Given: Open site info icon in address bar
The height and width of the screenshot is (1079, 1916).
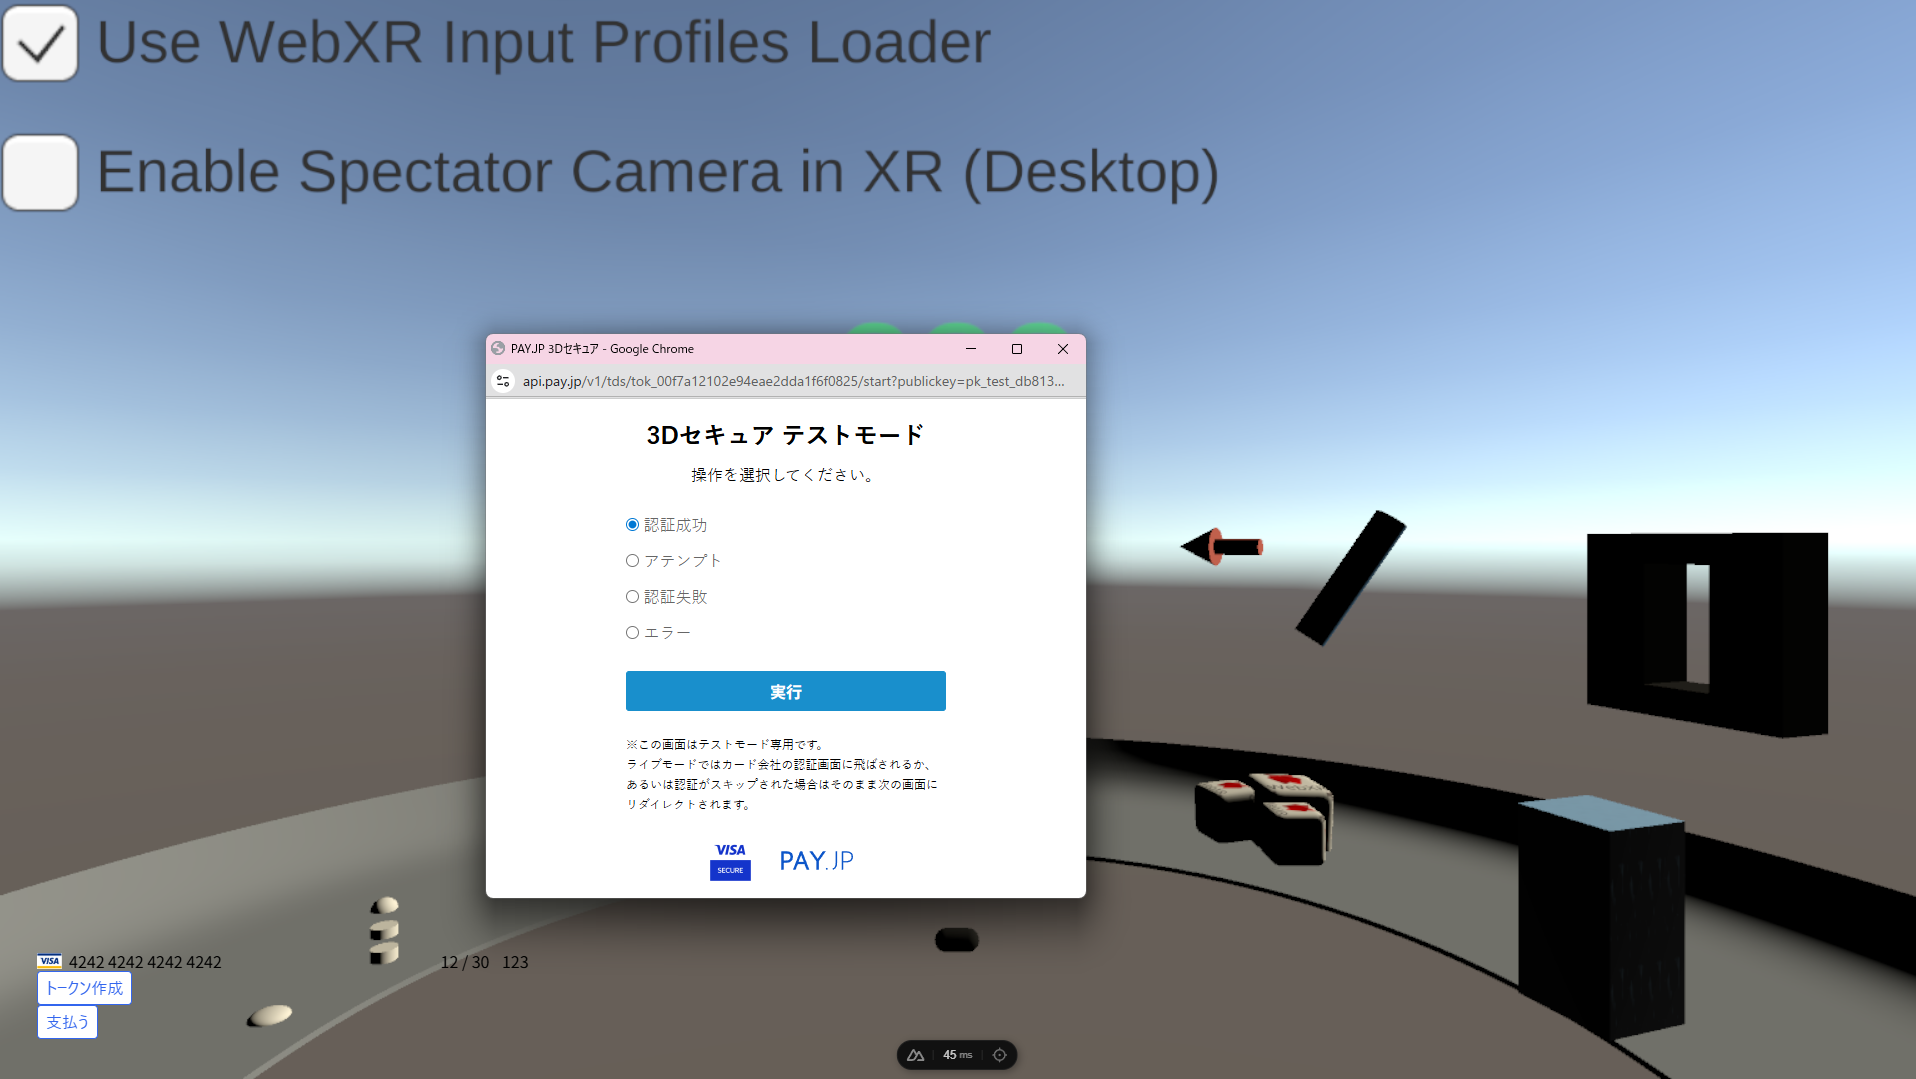Looking at the screenshot, I should (503, 381).
